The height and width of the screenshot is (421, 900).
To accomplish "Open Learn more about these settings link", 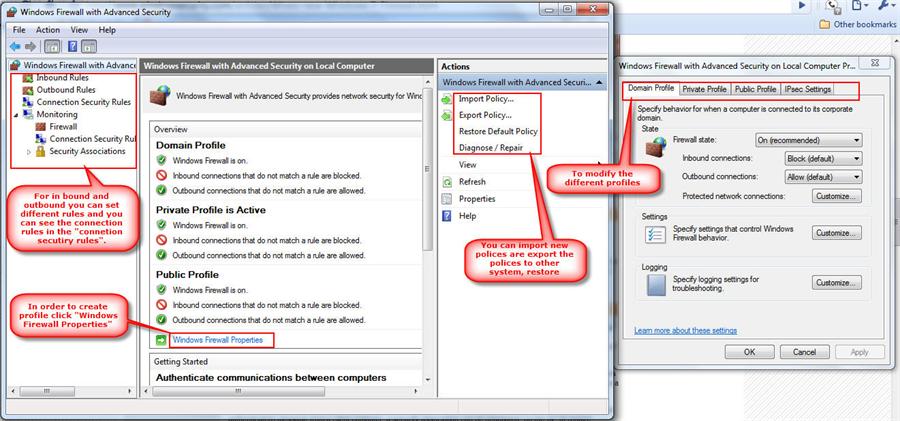I will click(685, 331).
